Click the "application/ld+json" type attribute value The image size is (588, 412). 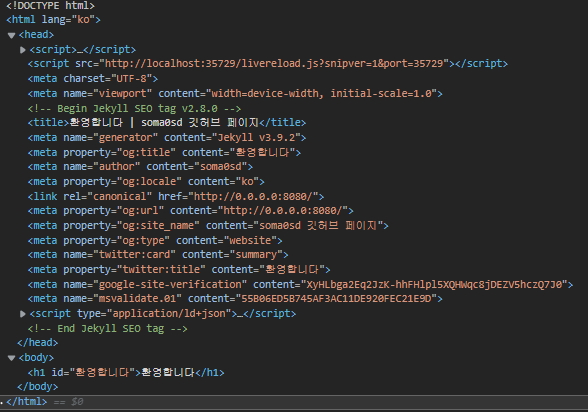click(169, 313)
